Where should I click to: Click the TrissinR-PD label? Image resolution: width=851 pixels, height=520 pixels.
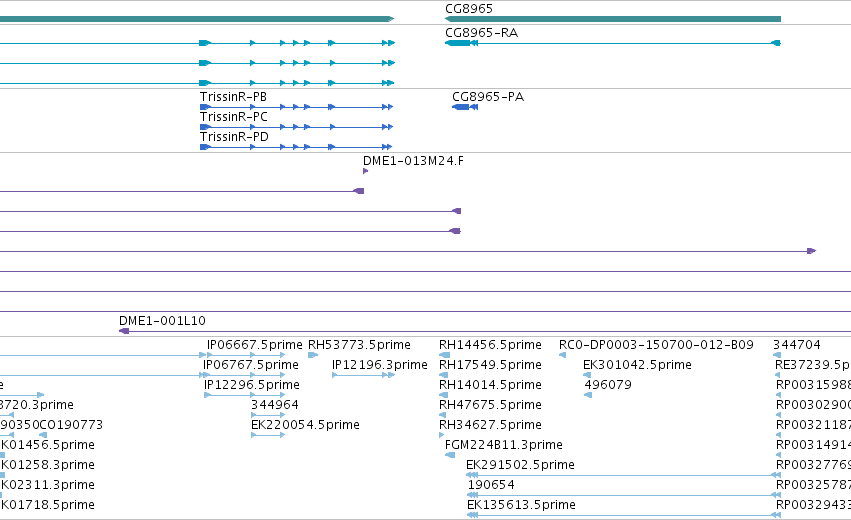click(234, 137)
